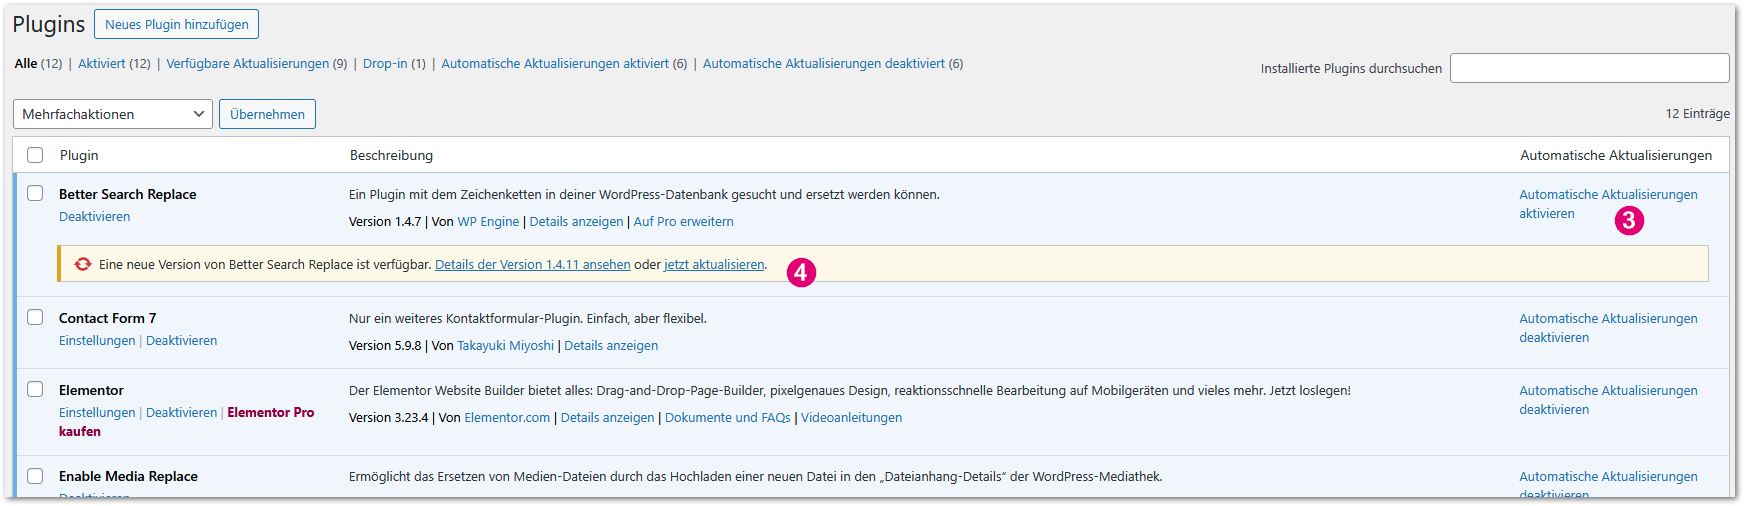The width and height of the screenshot is (1744, 506).
Task: Open Elementor.com author link
Action: (x=507, y=417)
